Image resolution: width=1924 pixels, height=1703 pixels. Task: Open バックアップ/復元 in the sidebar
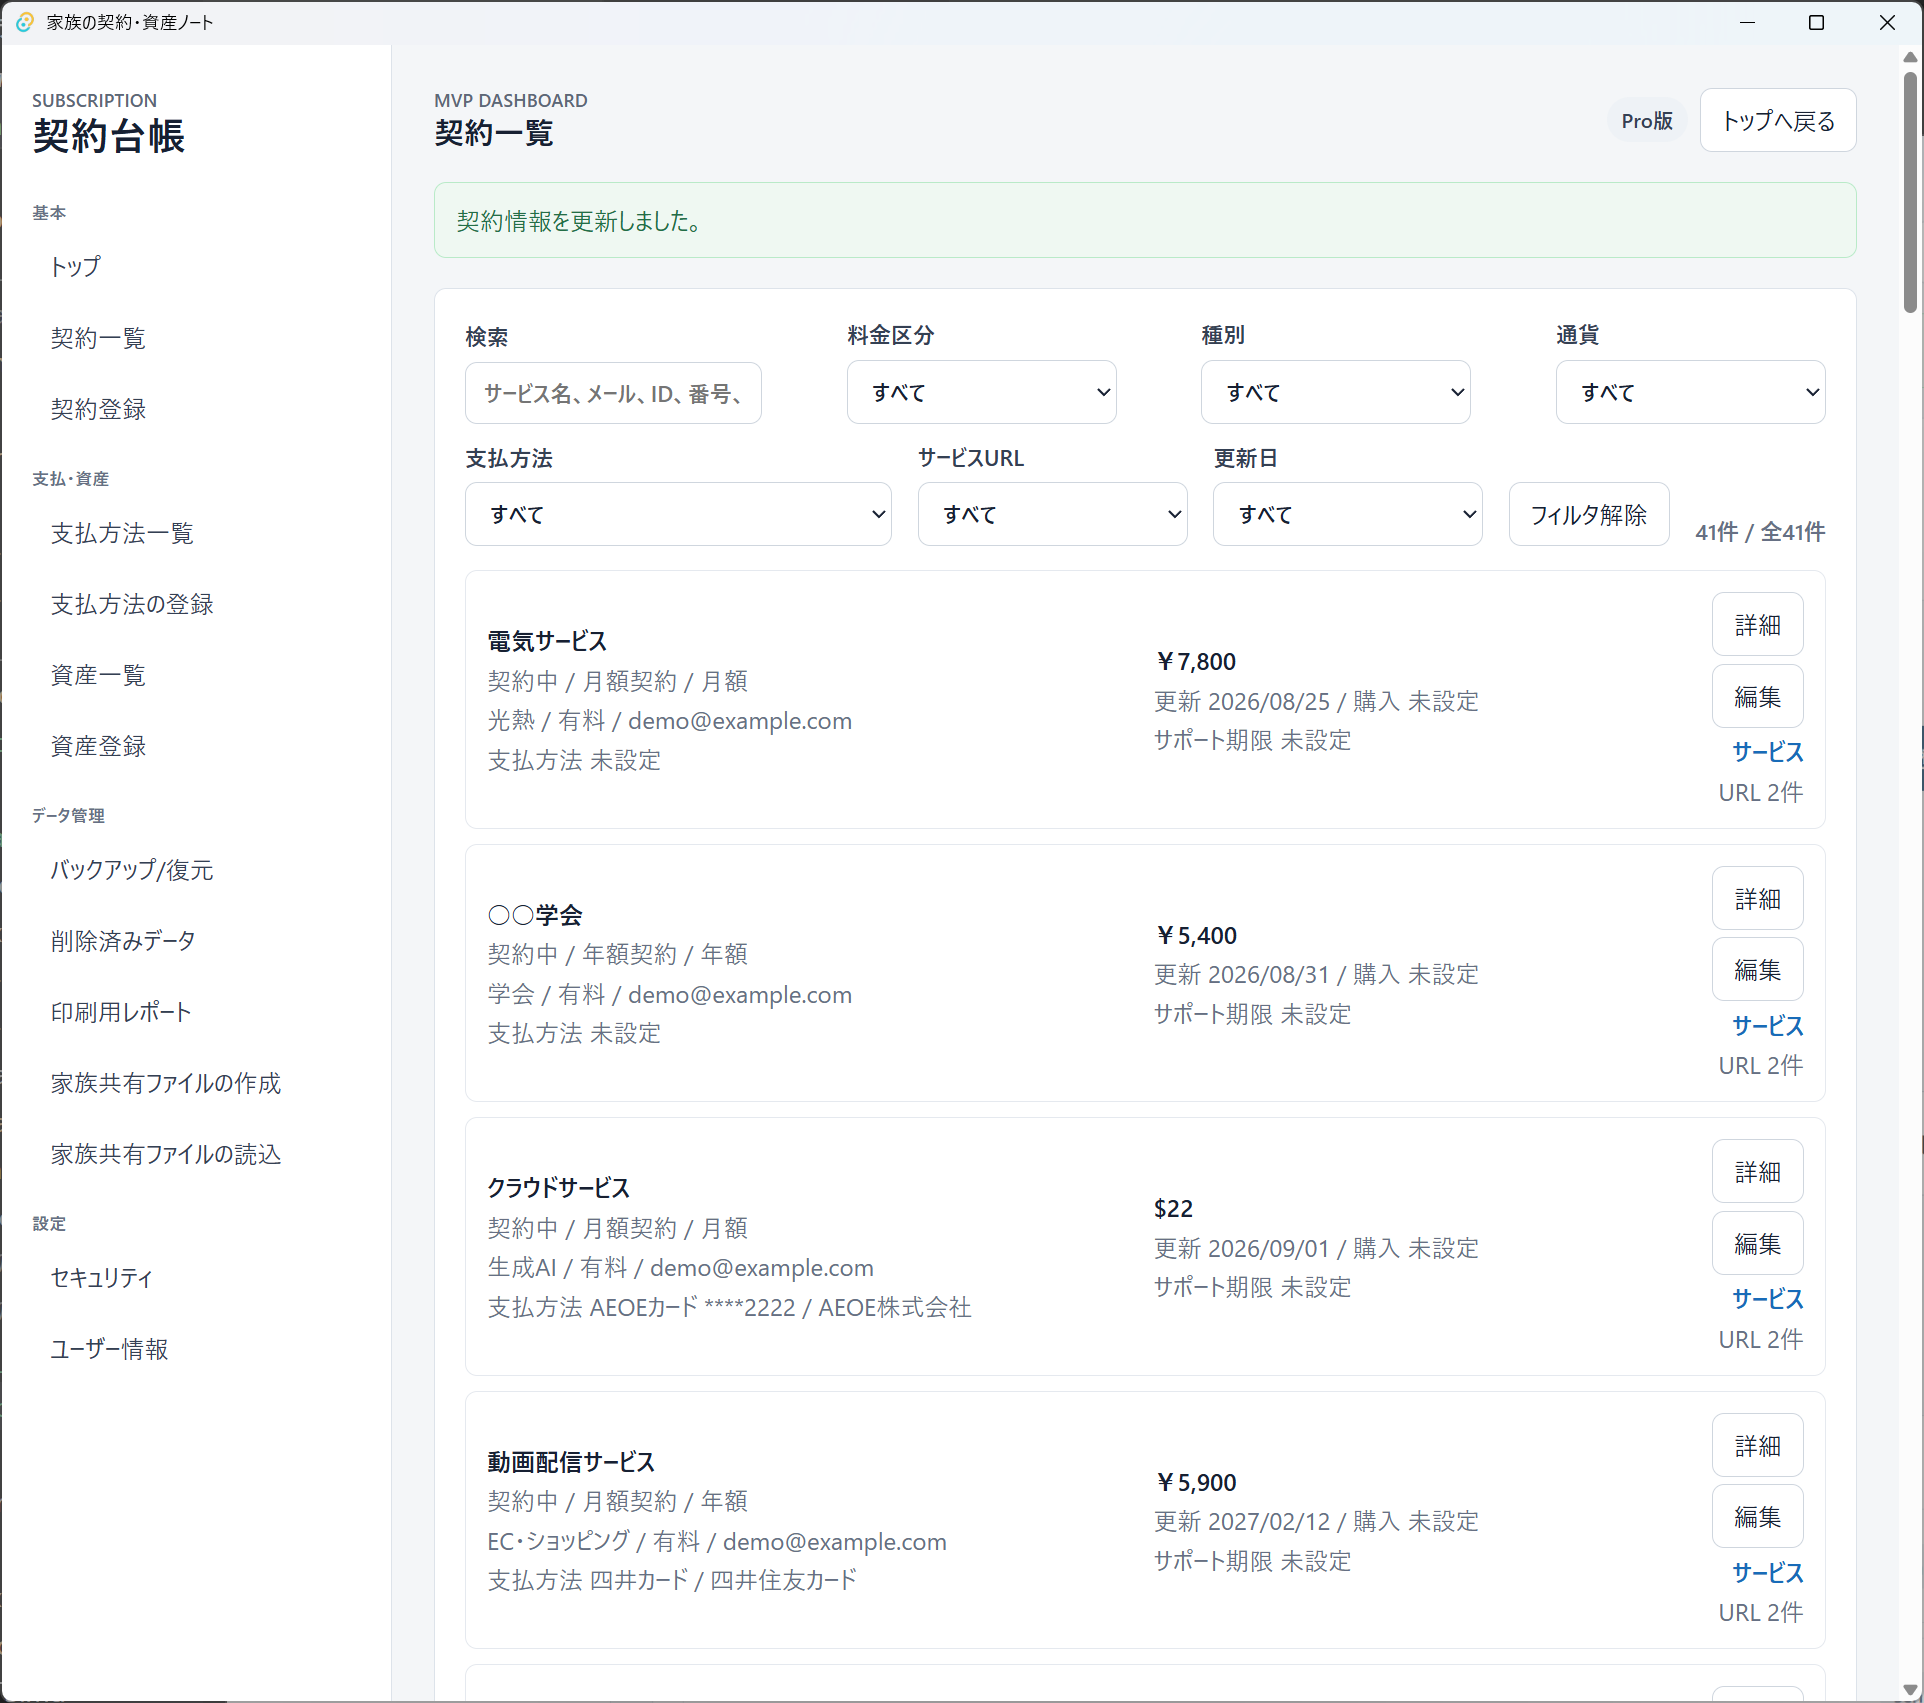[x=132, y=870]
